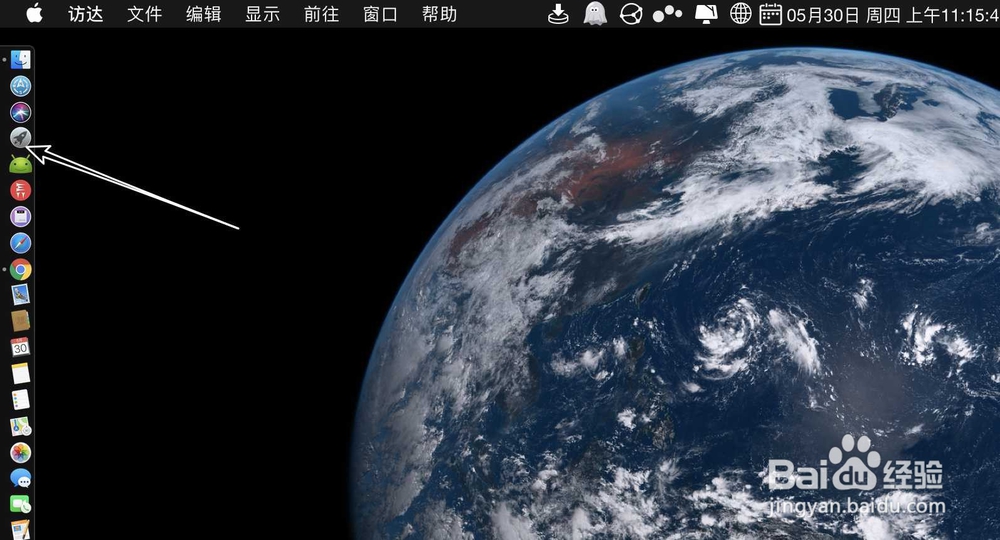Image resolution: width=1000 pixels, height=540 pixels.
Task: Click the monitor menu bar icon
Action: [706, 14]
